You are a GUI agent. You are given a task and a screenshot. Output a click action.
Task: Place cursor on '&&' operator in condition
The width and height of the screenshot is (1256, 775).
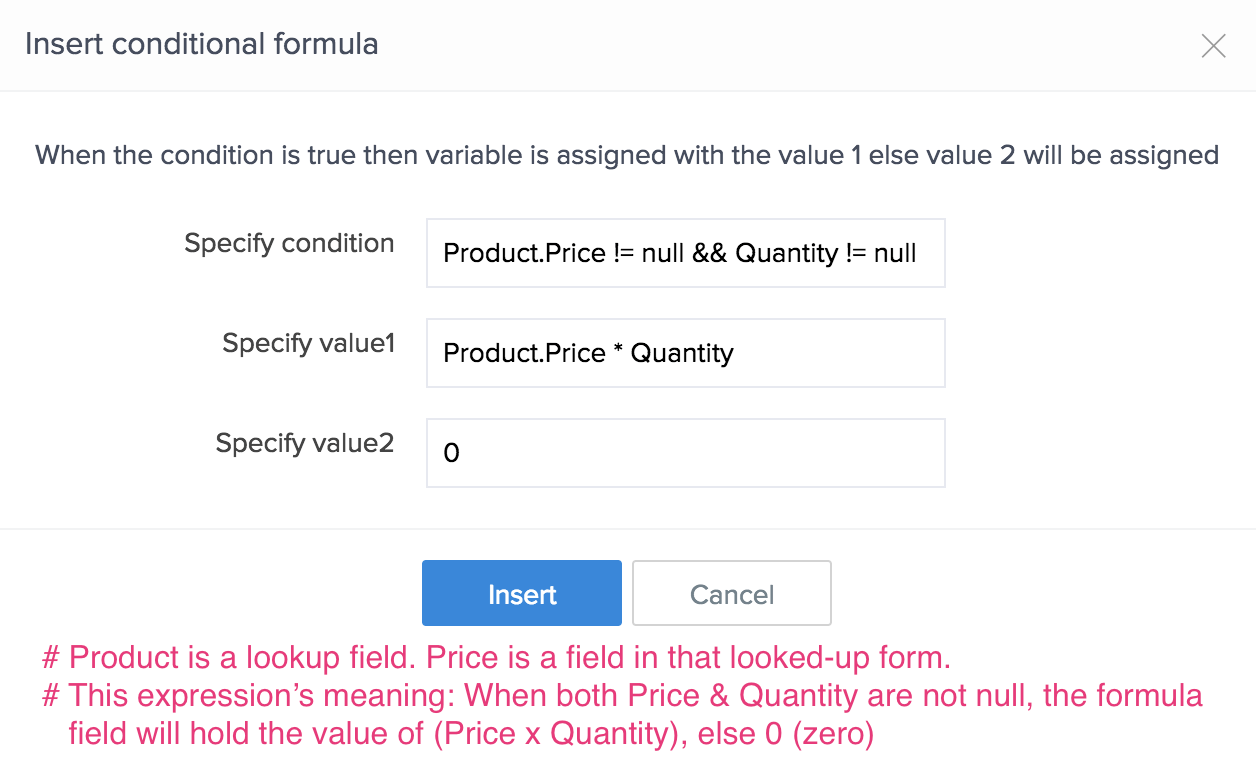tap(708, 254)
